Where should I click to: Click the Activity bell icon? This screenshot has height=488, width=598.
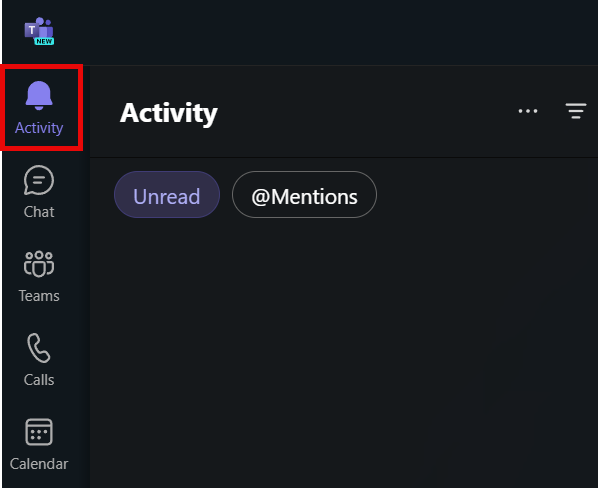pos(39,96)
